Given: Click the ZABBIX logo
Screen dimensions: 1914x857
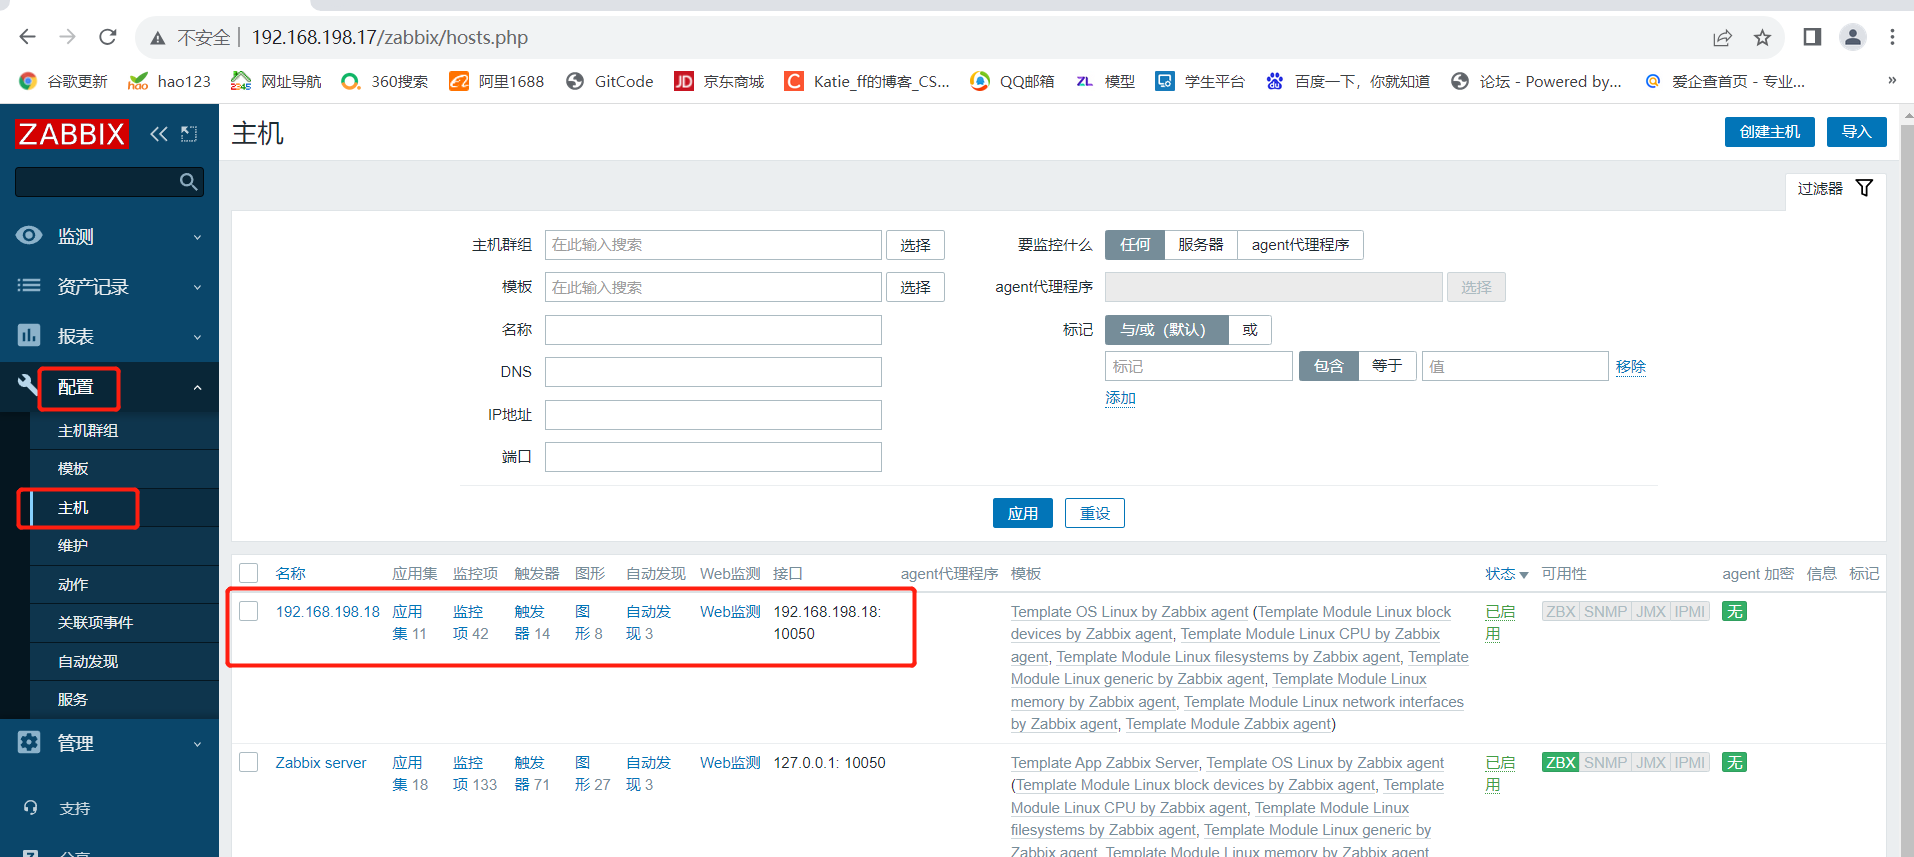Looking at the screenshot, I should (71, 134).
